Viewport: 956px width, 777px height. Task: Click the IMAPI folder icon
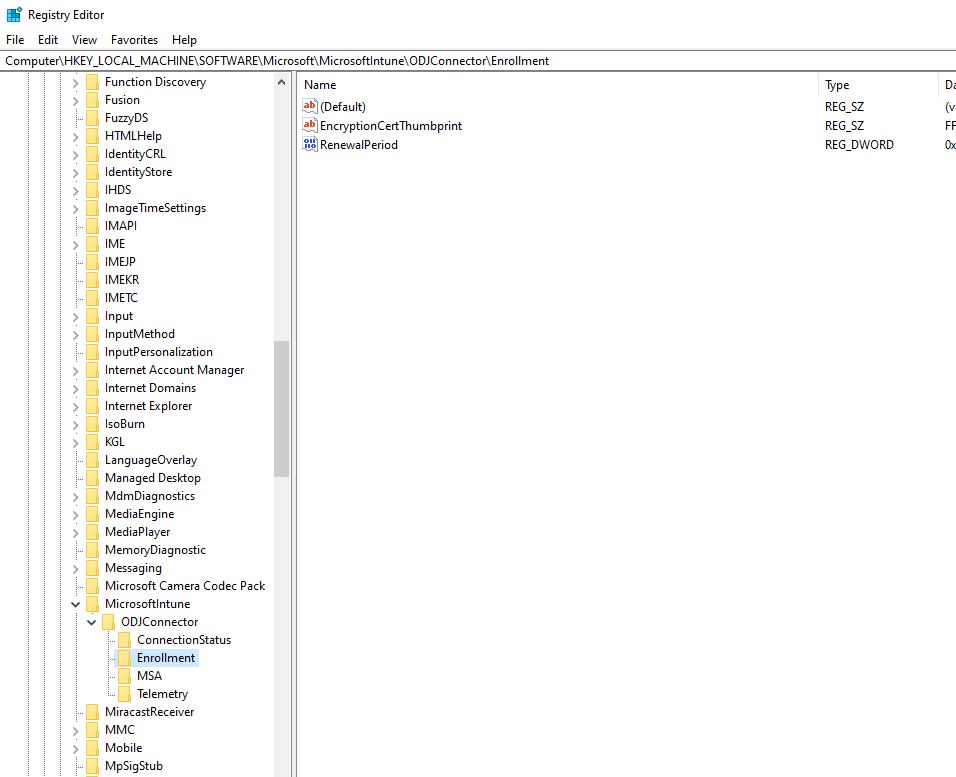coord(93,226)
